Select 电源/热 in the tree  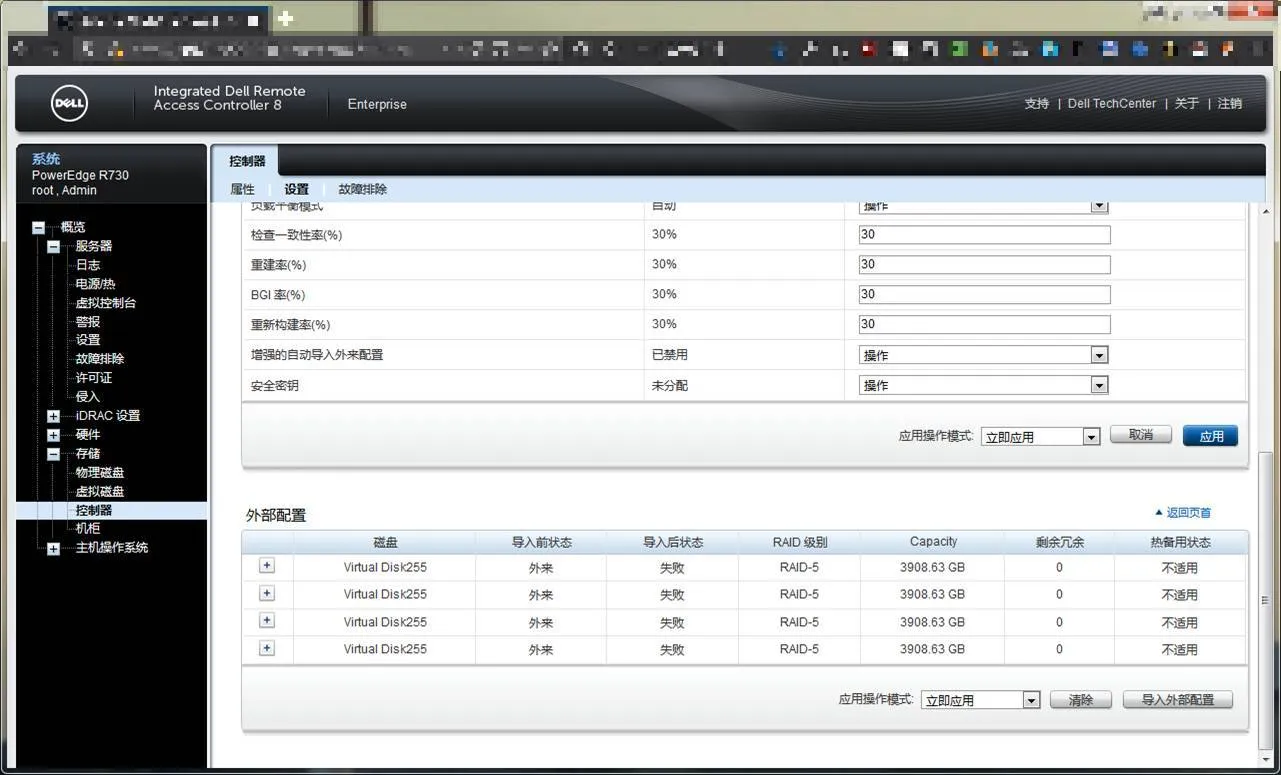coord(96,284)
